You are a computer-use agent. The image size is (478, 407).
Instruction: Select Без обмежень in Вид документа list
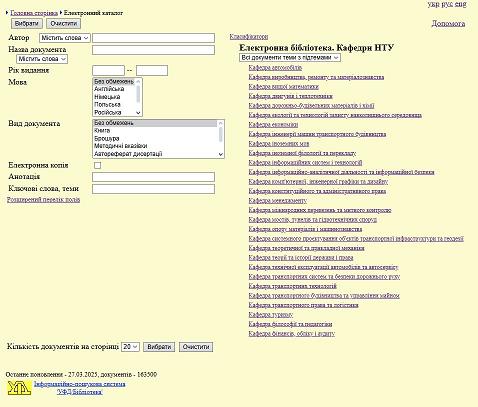point(155,123)
